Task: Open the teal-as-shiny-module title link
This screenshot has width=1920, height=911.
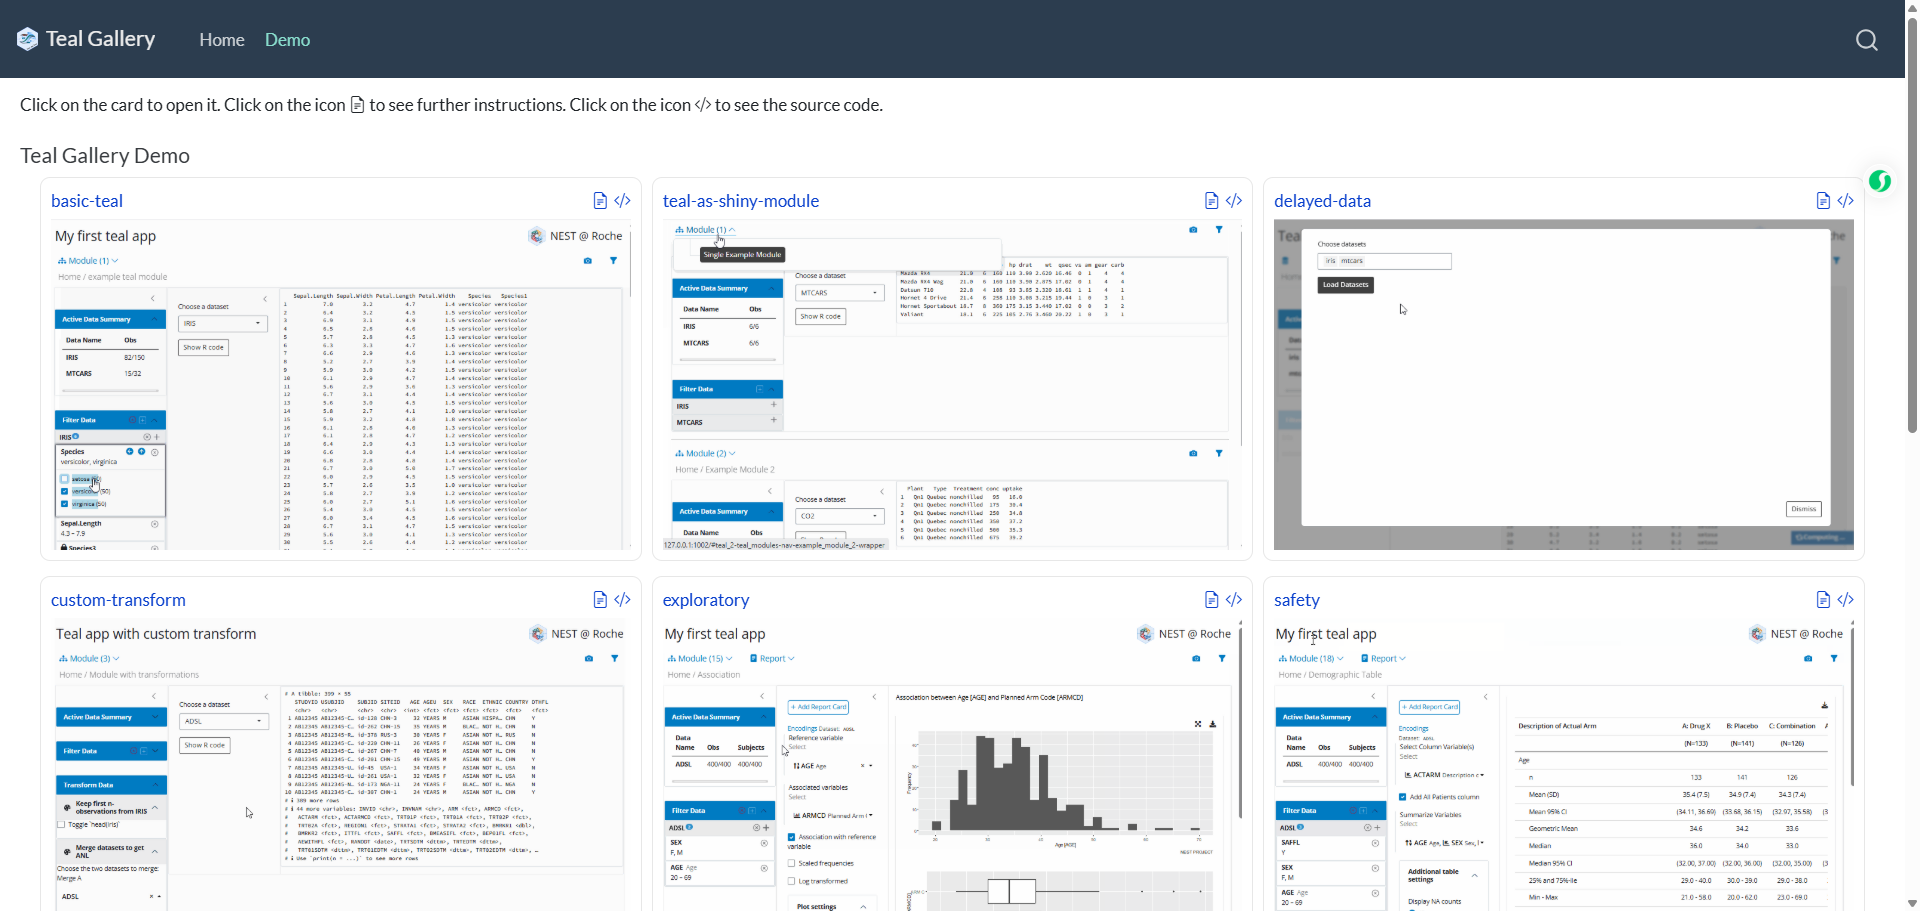Action: click(740, 201)
